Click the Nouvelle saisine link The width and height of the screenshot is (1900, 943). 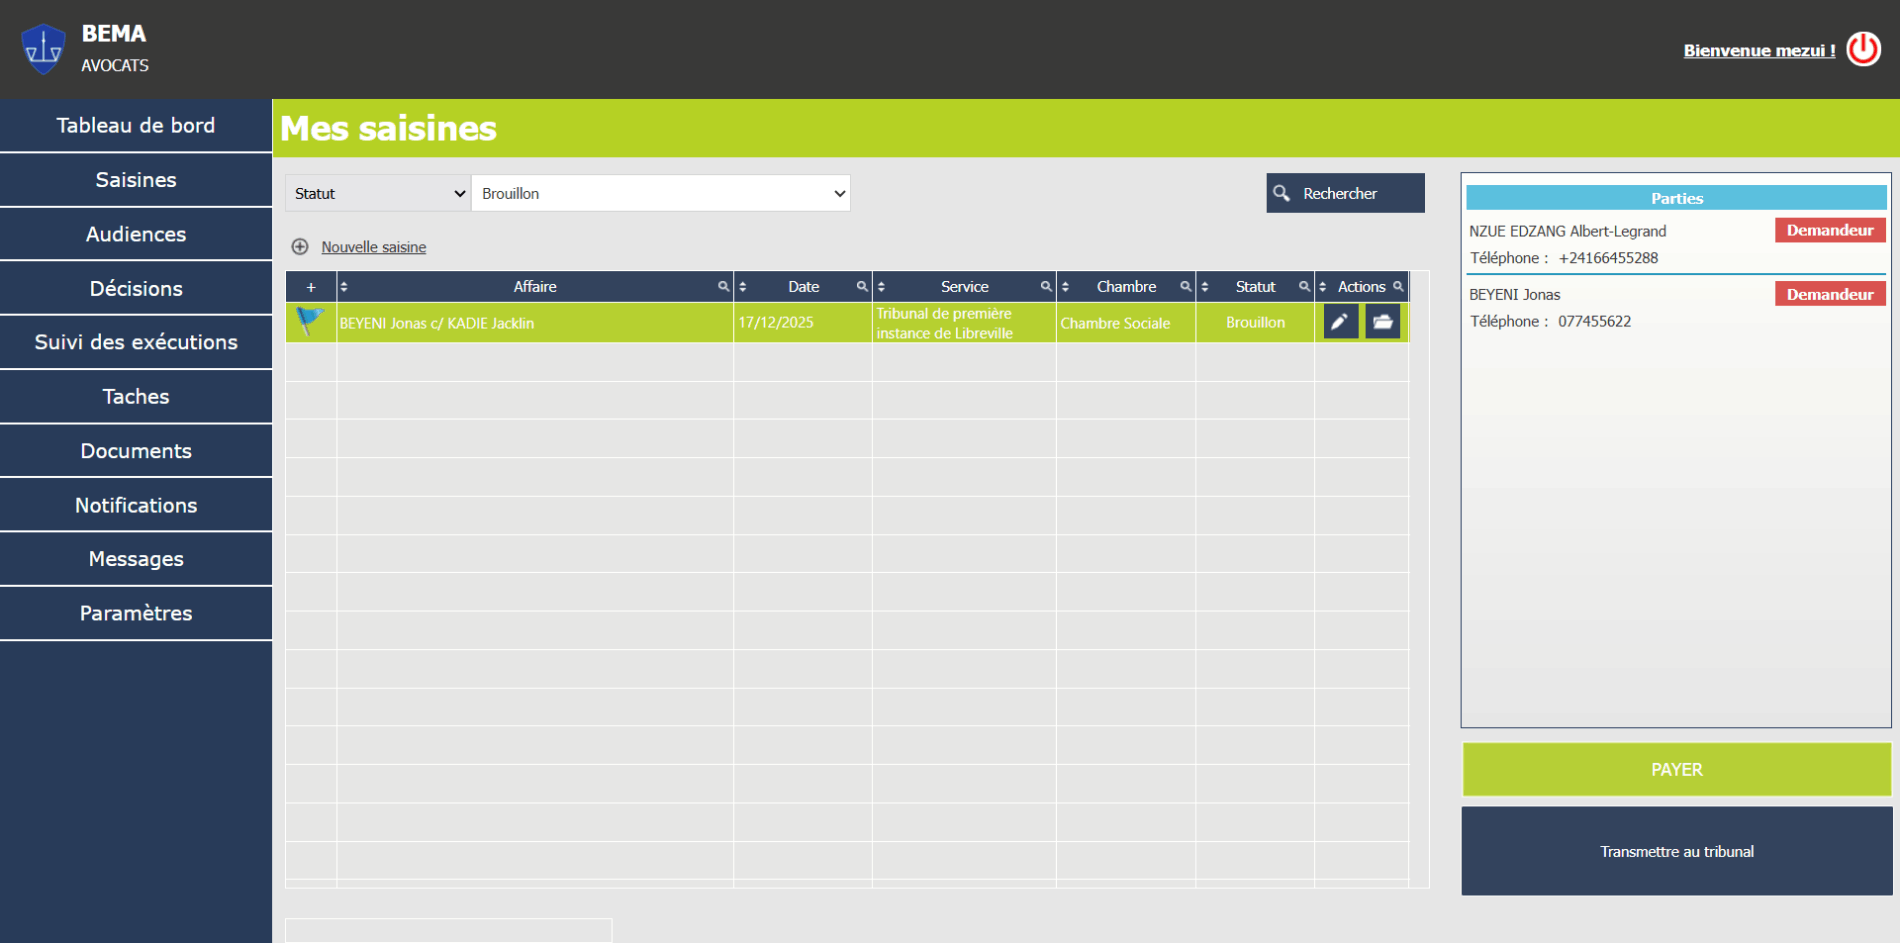pos(373,247)
